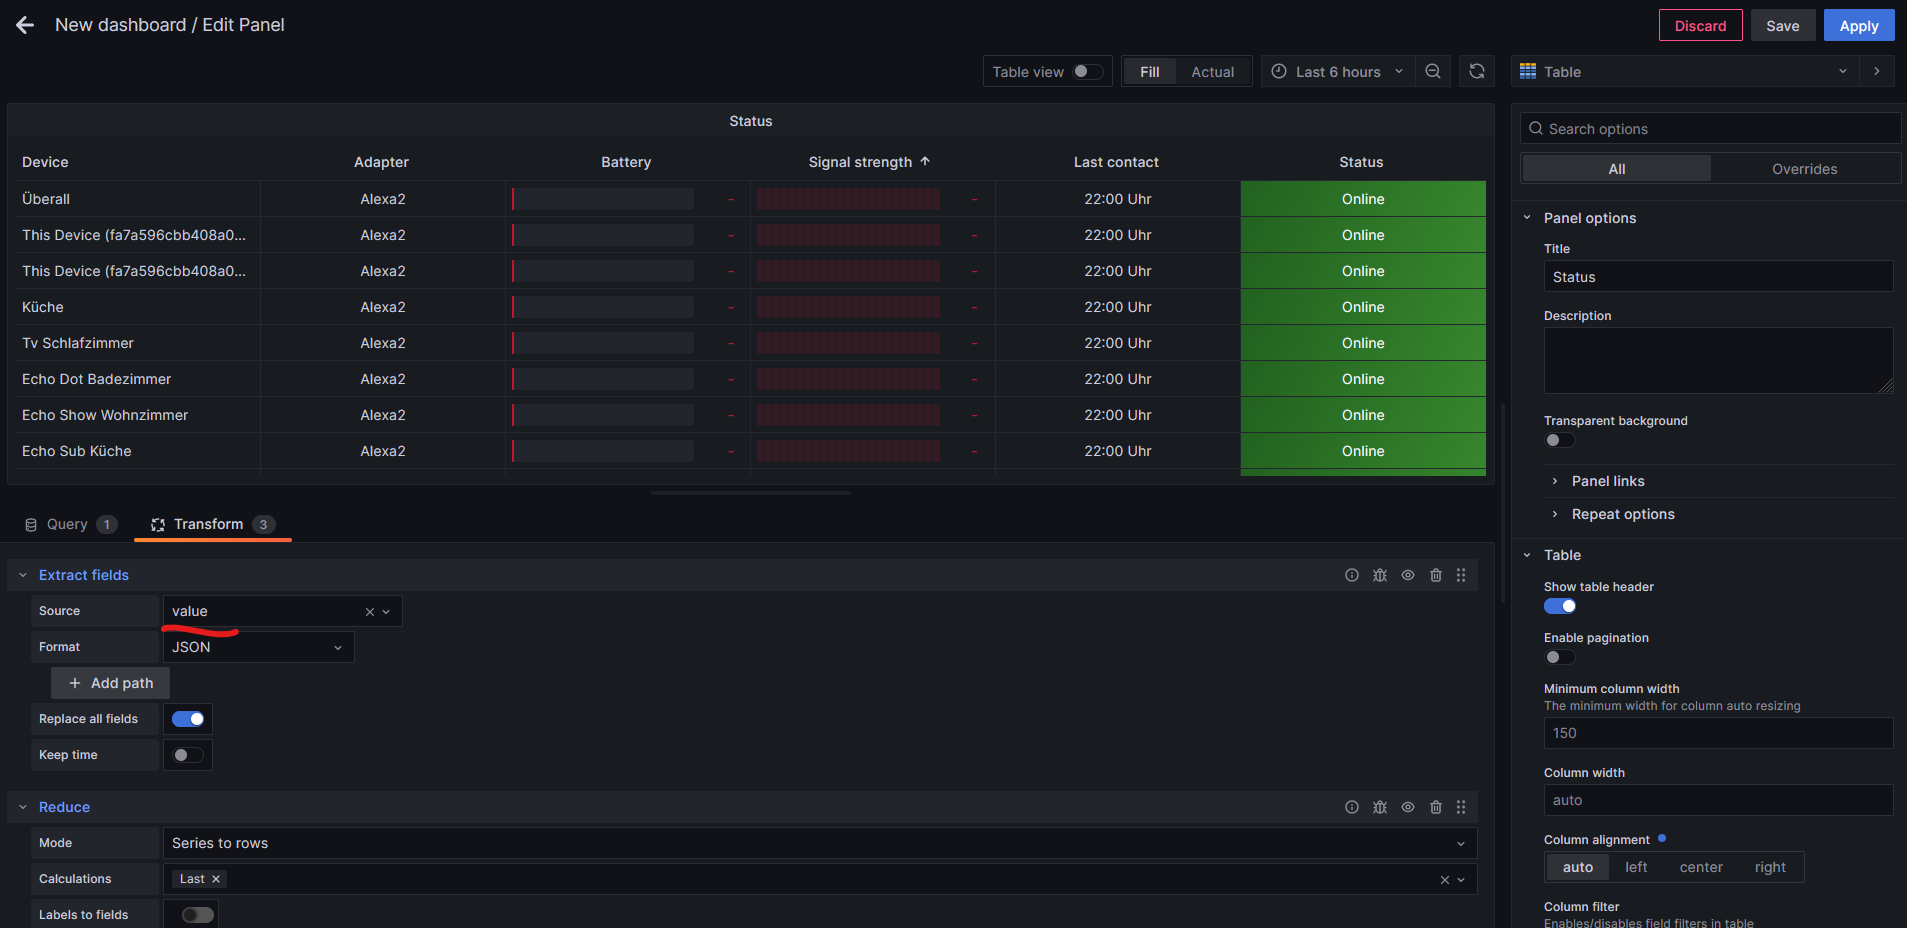The height and width of the screenshot is (928, 1907).
Task: Select the Transform tab
Action: point(212,524)
